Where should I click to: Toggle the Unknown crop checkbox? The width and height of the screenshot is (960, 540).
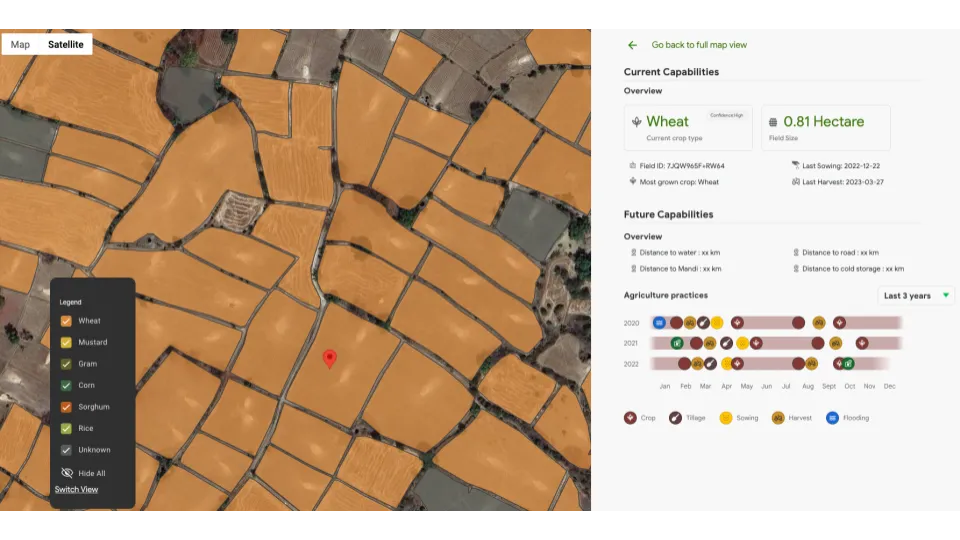pyautogui.click(x=66, y=450)
